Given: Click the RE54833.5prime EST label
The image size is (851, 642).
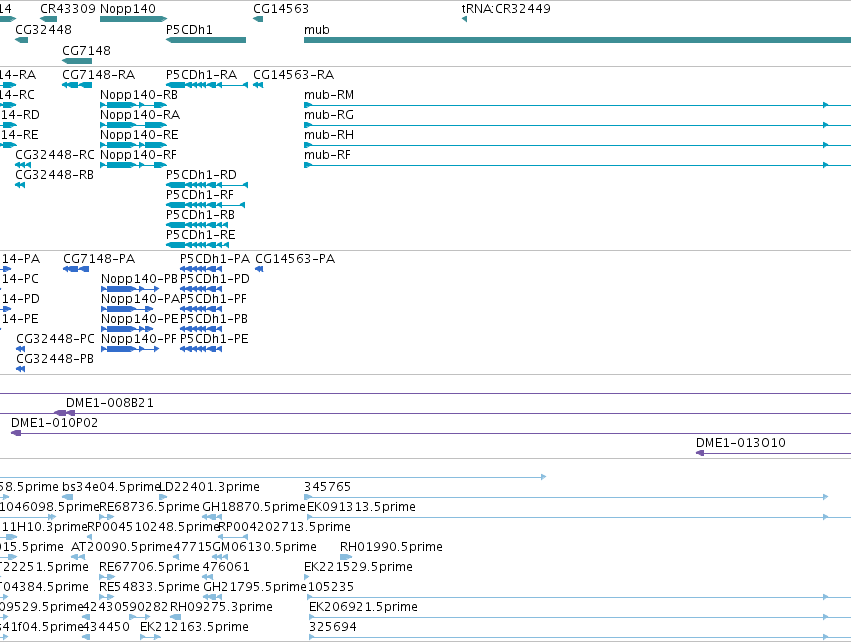Looking at the screenshot, I should point(149,588).
